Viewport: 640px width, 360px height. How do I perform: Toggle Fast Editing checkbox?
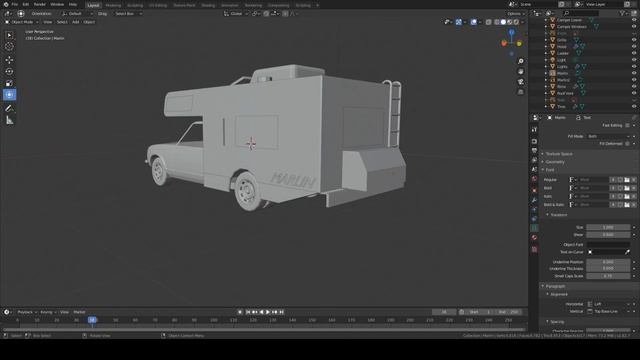[x=627, y=125]
